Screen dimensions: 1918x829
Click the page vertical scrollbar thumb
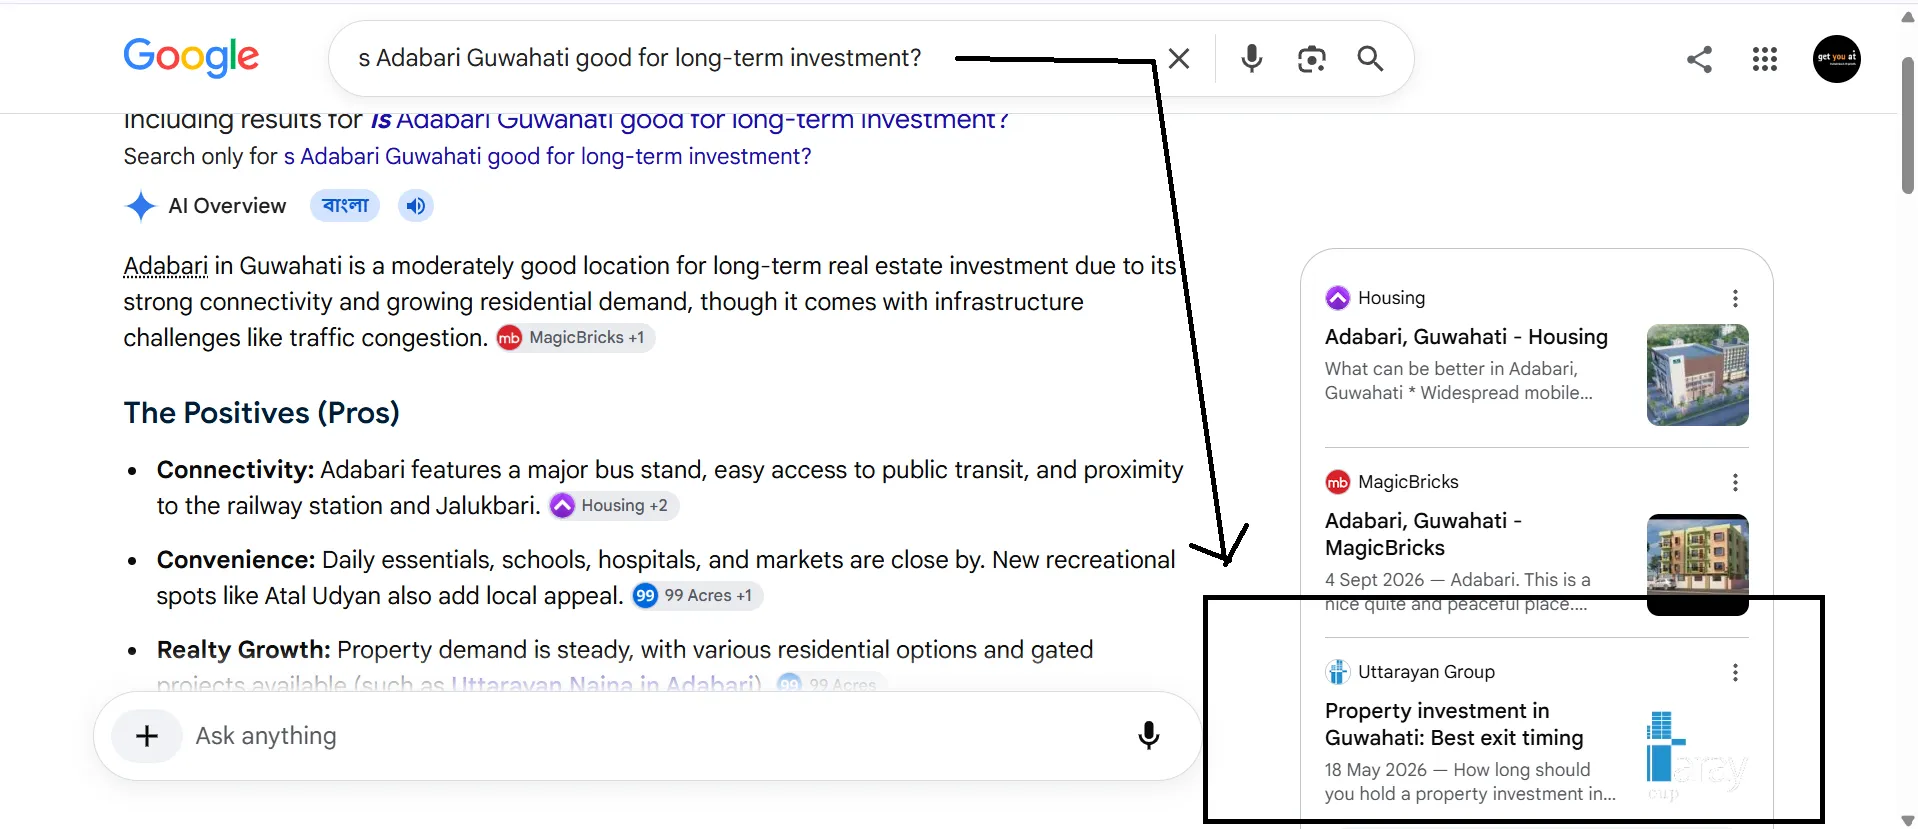tap(1908, 125)
